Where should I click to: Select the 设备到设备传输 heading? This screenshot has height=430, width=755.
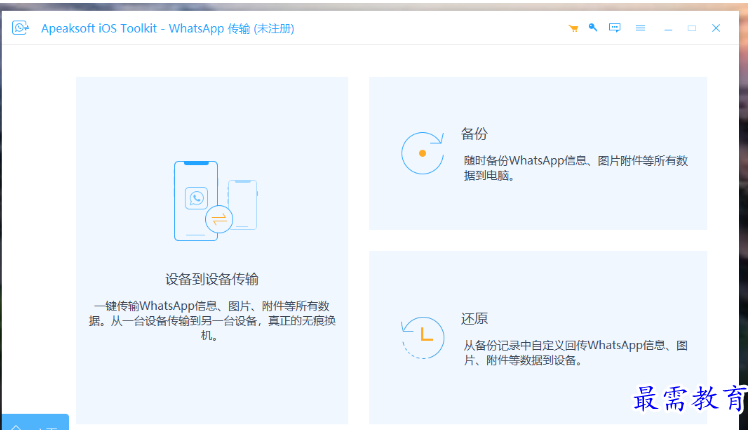coord(212,279)
